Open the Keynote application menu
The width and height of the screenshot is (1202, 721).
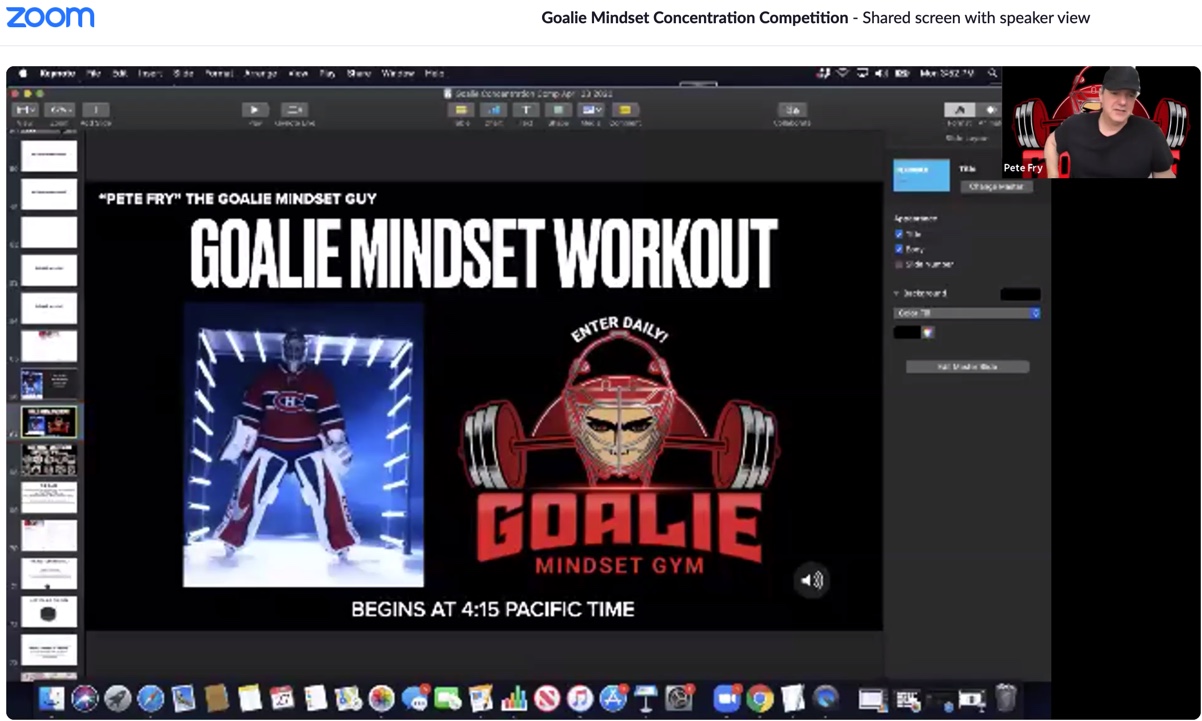click(58, 74)
